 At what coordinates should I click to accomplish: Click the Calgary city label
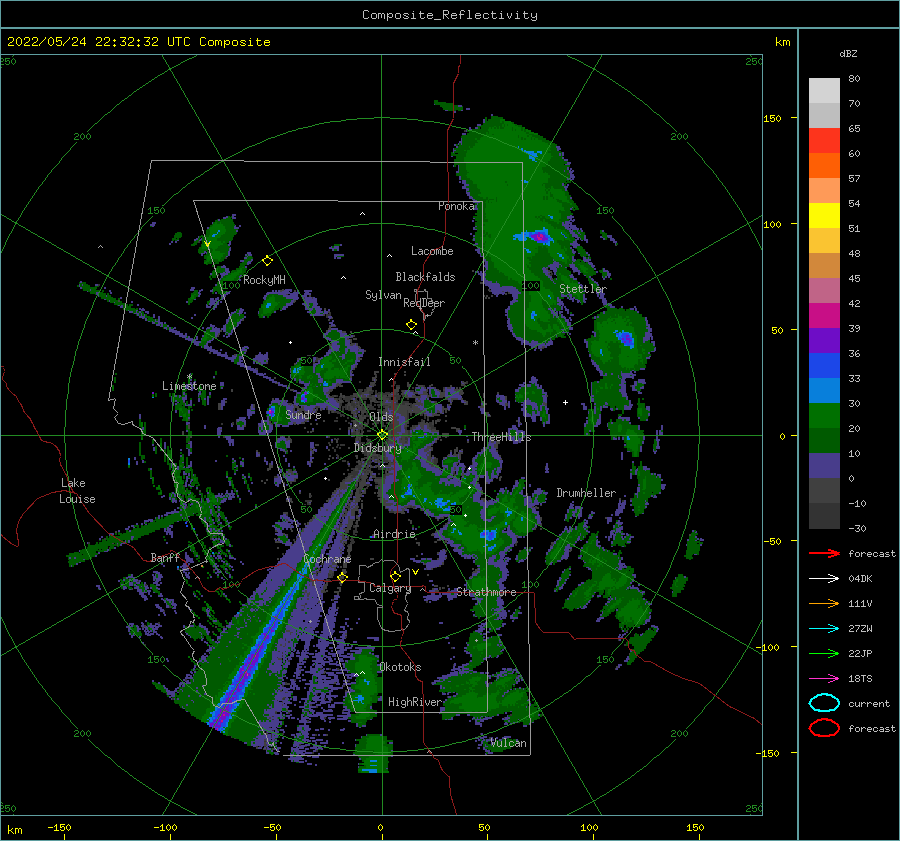[x=390, y=588]
